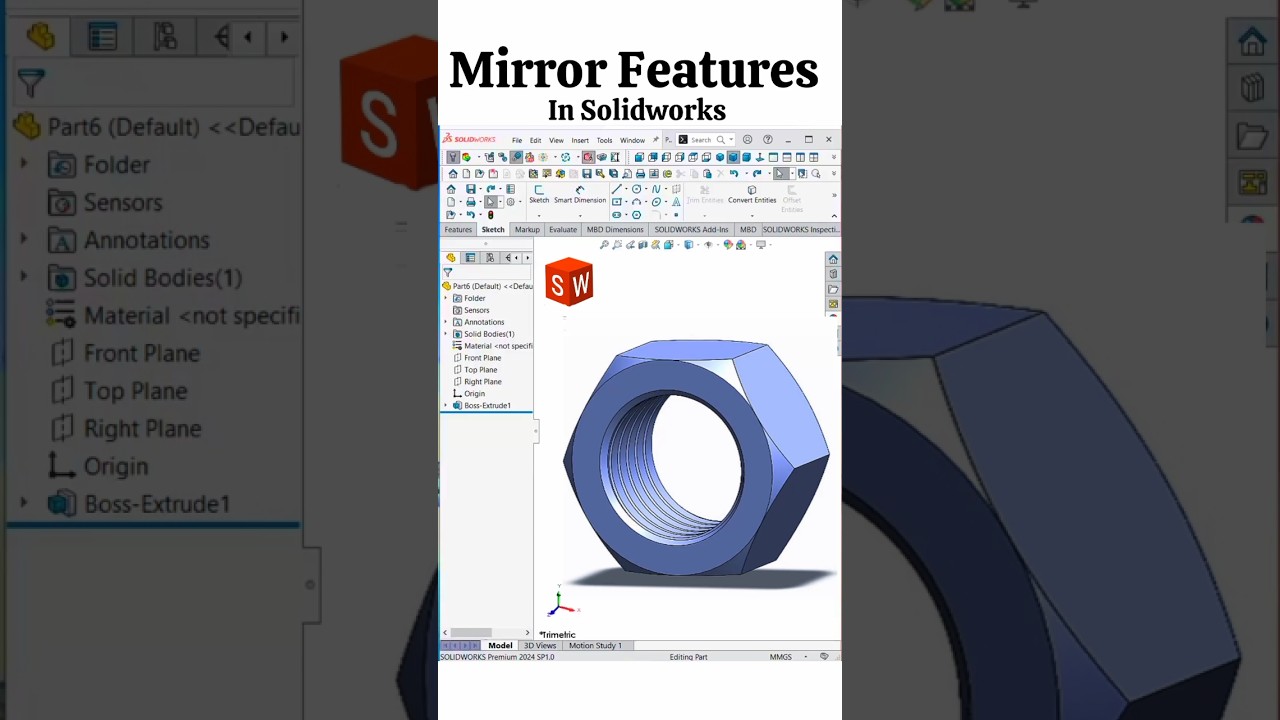Switch to the SOLIDWORKS Add-Ins tab

[691, 229]
